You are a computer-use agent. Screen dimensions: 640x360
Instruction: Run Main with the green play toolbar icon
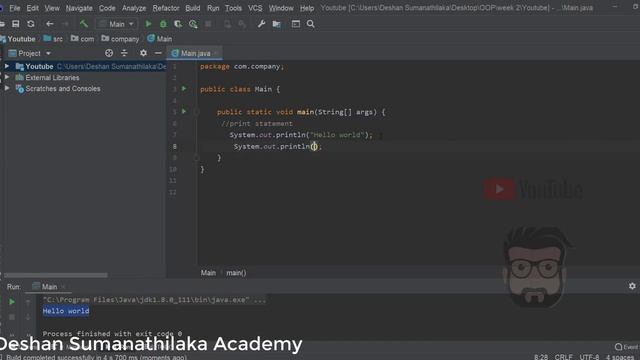point(149,24)
